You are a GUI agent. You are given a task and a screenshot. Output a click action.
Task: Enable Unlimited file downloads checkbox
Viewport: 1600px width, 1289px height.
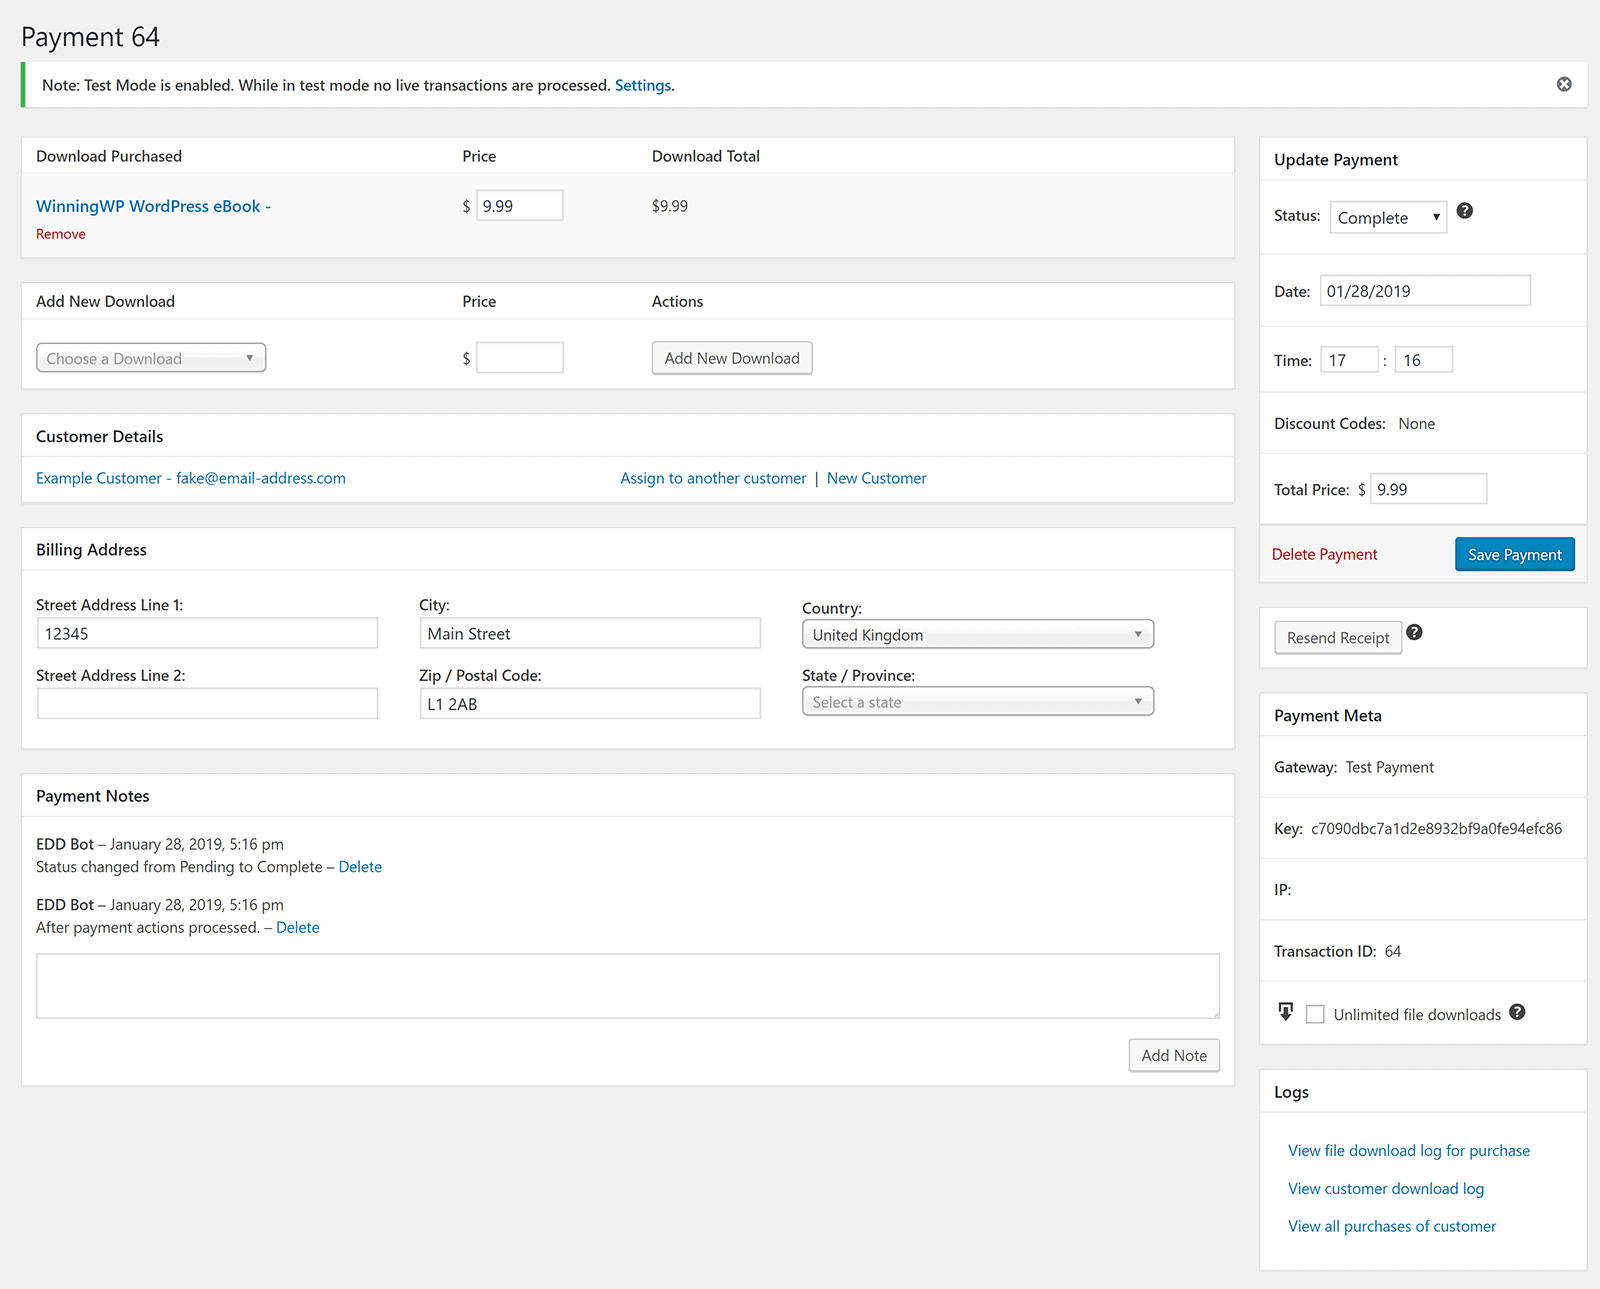pos(1316,1014)
